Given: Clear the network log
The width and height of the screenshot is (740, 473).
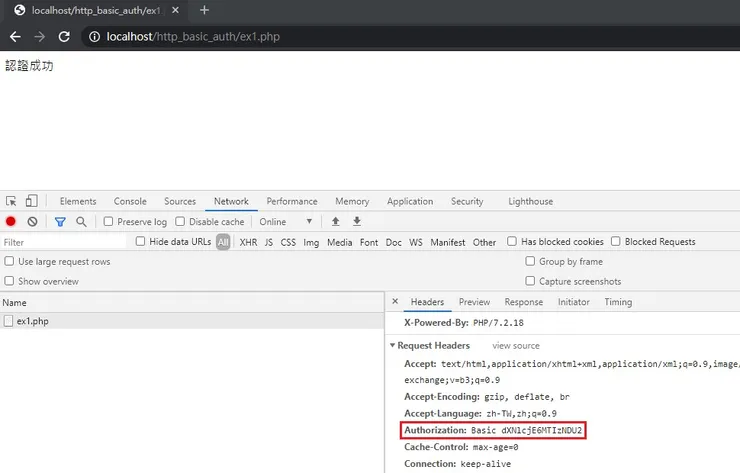Looking at the screenshot, I should (x=32, y=222).
